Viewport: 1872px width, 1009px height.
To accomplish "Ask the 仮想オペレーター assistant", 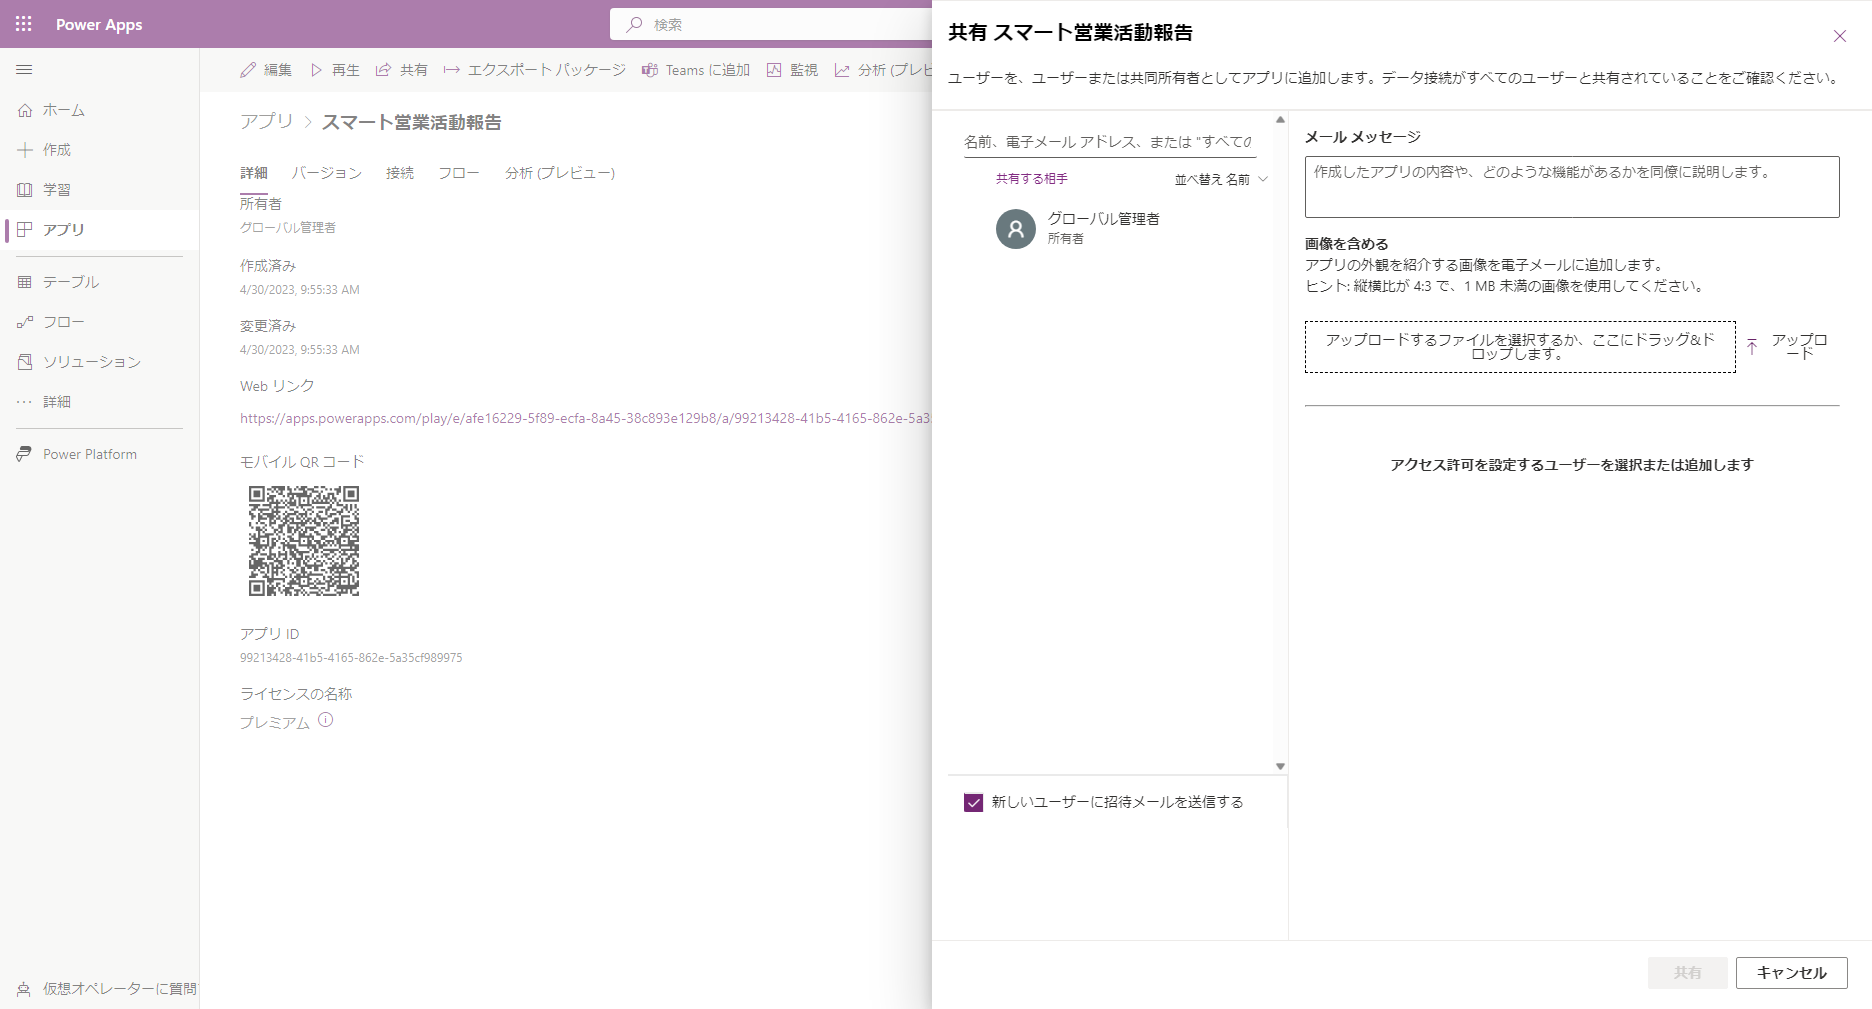I will click(x=108, y=989).
